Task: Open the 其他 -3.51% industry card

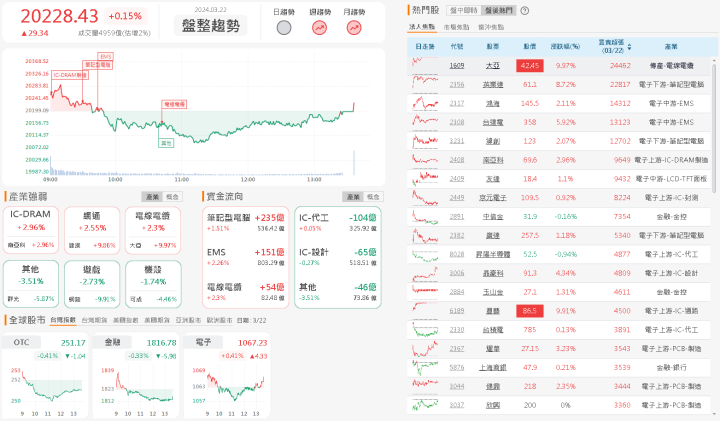Action: point(31,284)
